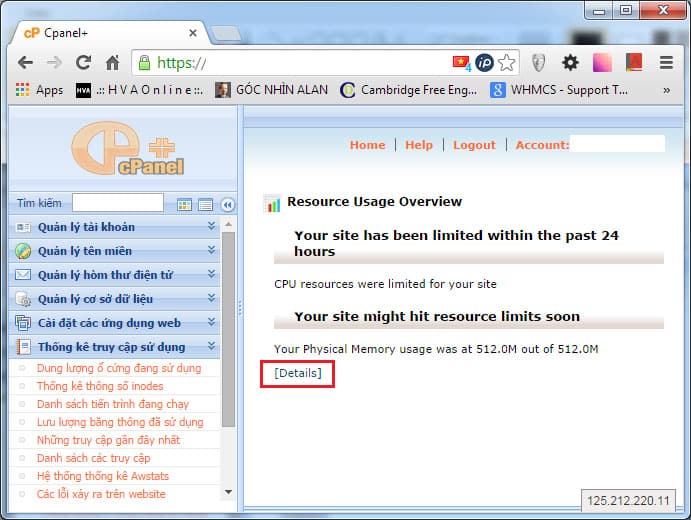This screenshot has height=520, width=691.
Task: Click the email envelope icon
Action: point(23,275)
